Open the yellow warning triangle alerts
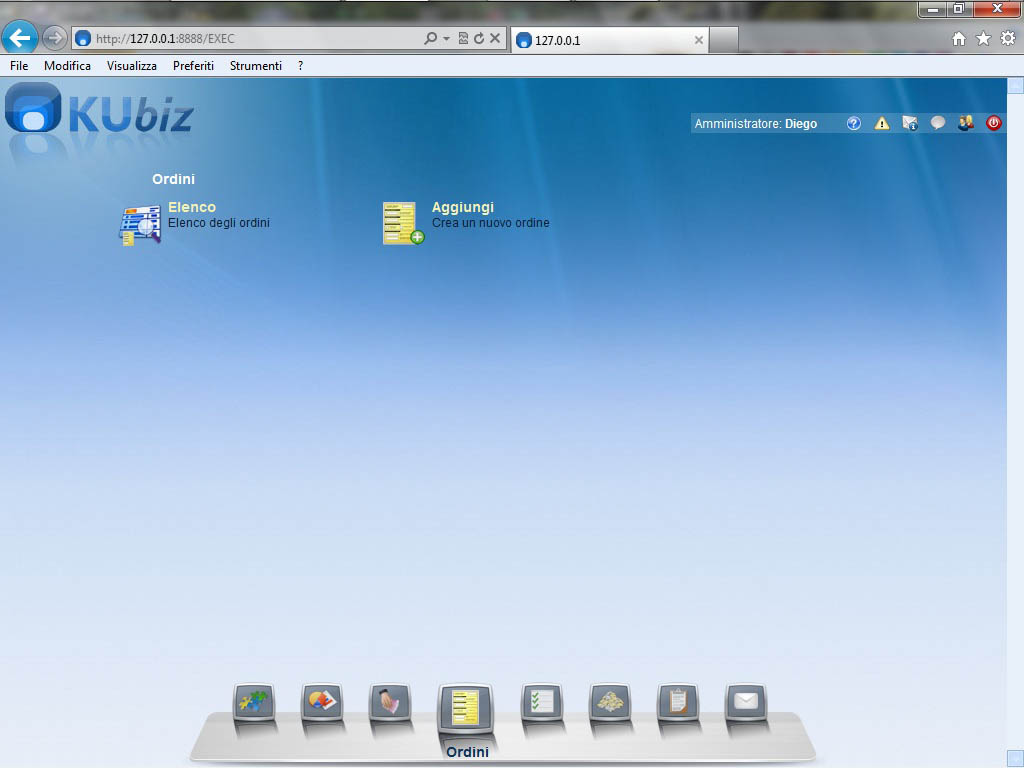Screen dimensions: 1024x768 click(x=882, y=124)
